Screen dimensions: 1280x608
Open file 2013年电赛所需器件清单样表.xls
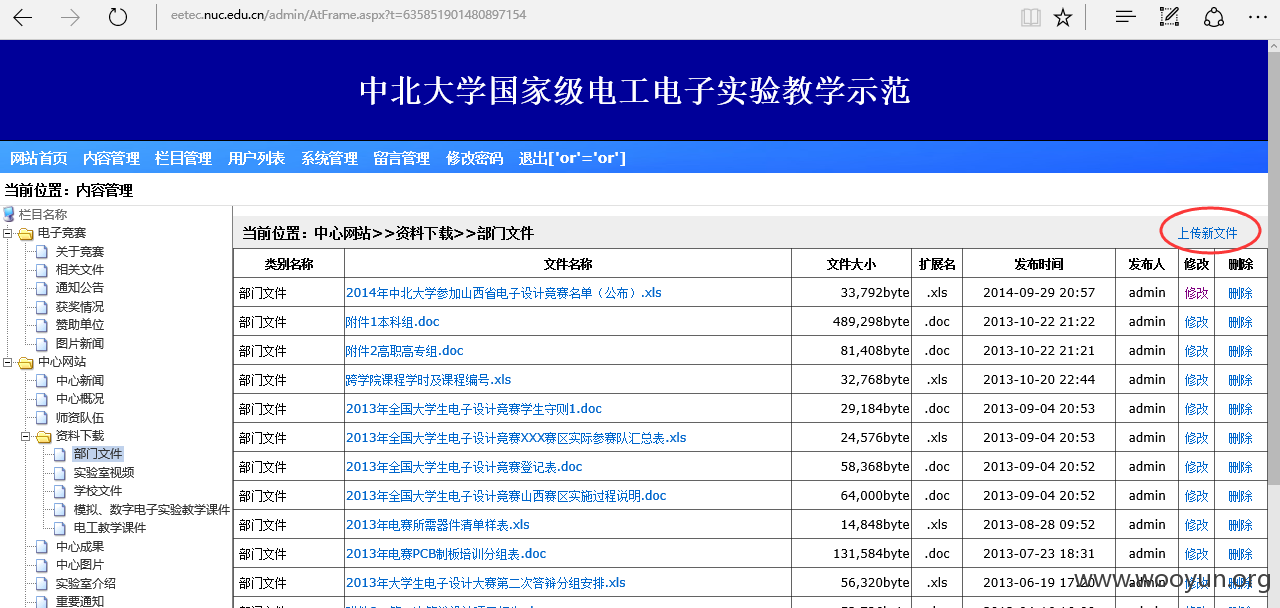pyautogui.click(x=438, y=525)
